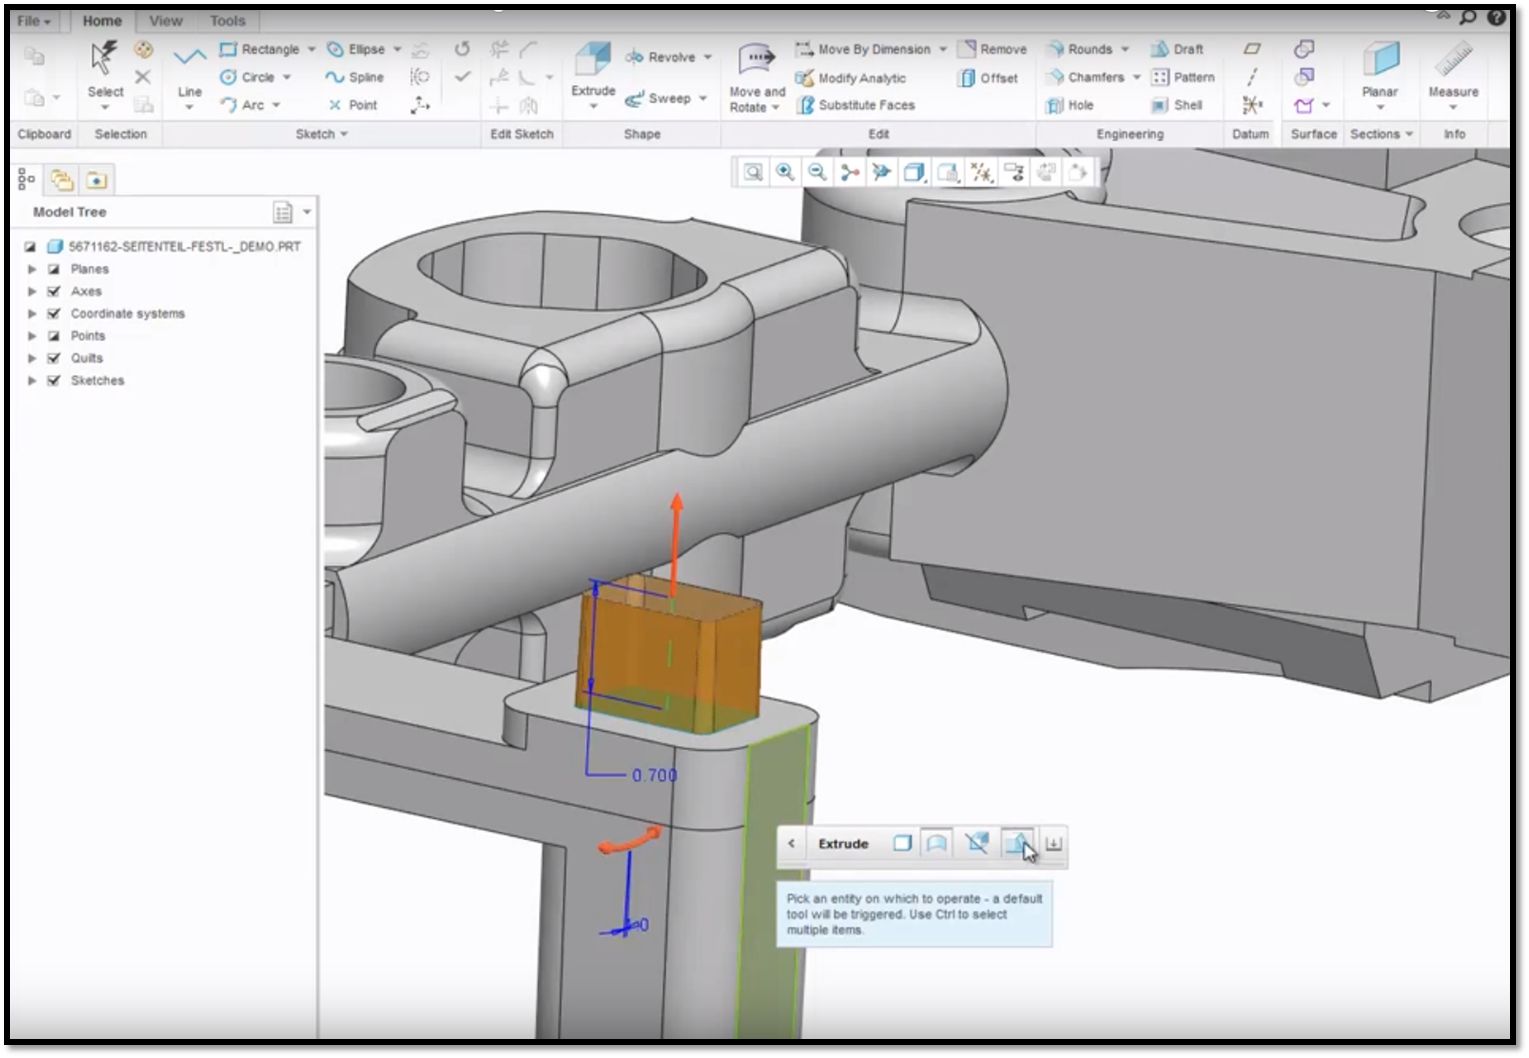Accept sketch with the checkmark icon
Image resolution: width=1529 pixels, height=1058 pixels.
pos(462,77)
